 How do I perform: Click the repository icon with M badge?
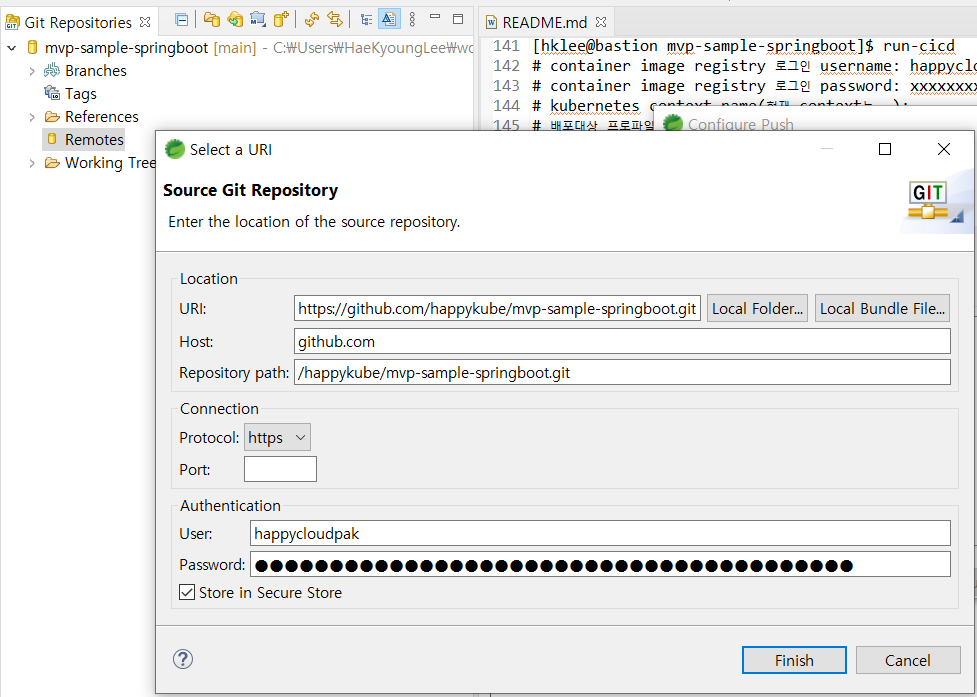(x=257, y=20)
